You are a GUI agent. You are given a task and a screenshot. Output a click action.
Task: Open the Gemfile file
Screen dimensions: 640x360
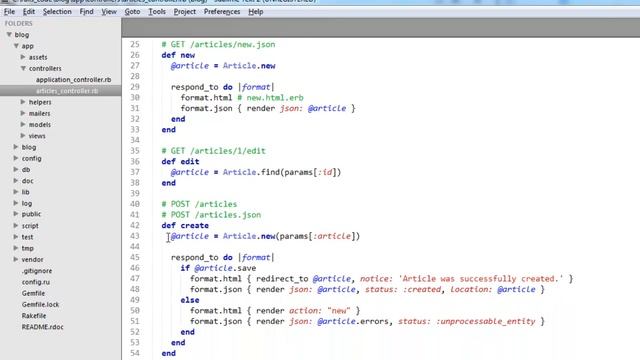(x=33, y=293)
